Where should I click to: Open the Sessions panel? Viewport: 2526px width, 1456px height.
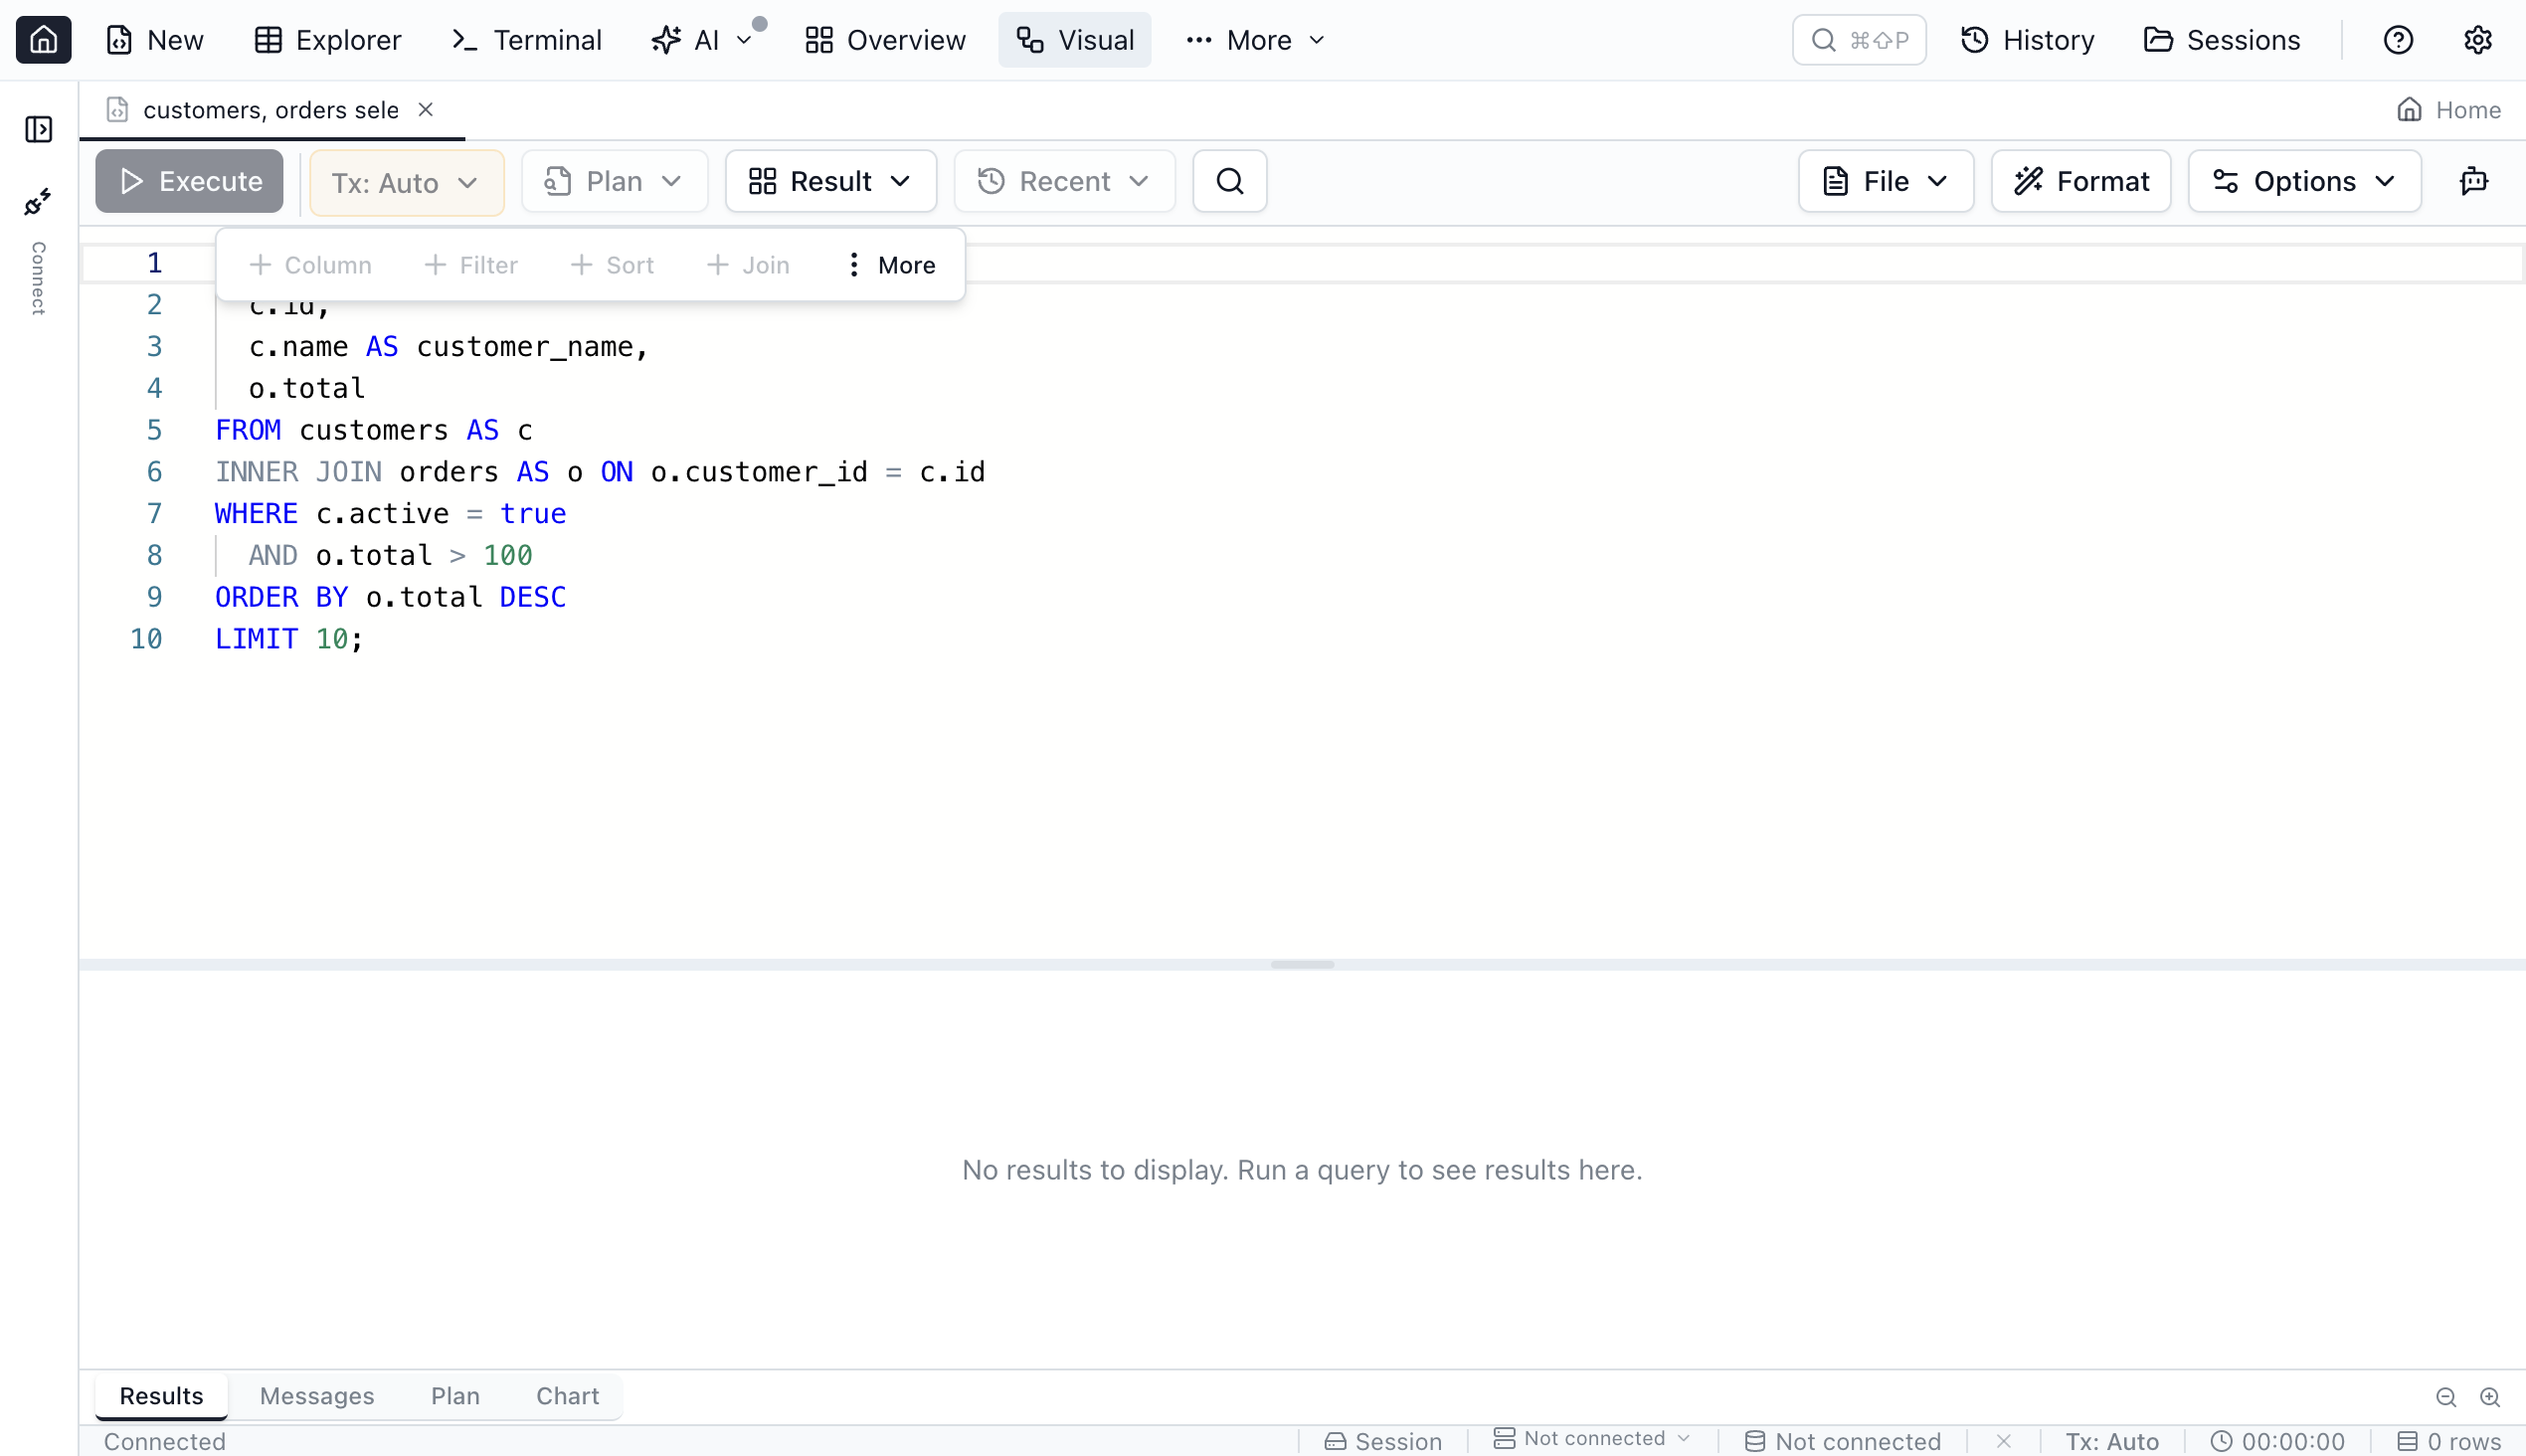pos(2222,40)
